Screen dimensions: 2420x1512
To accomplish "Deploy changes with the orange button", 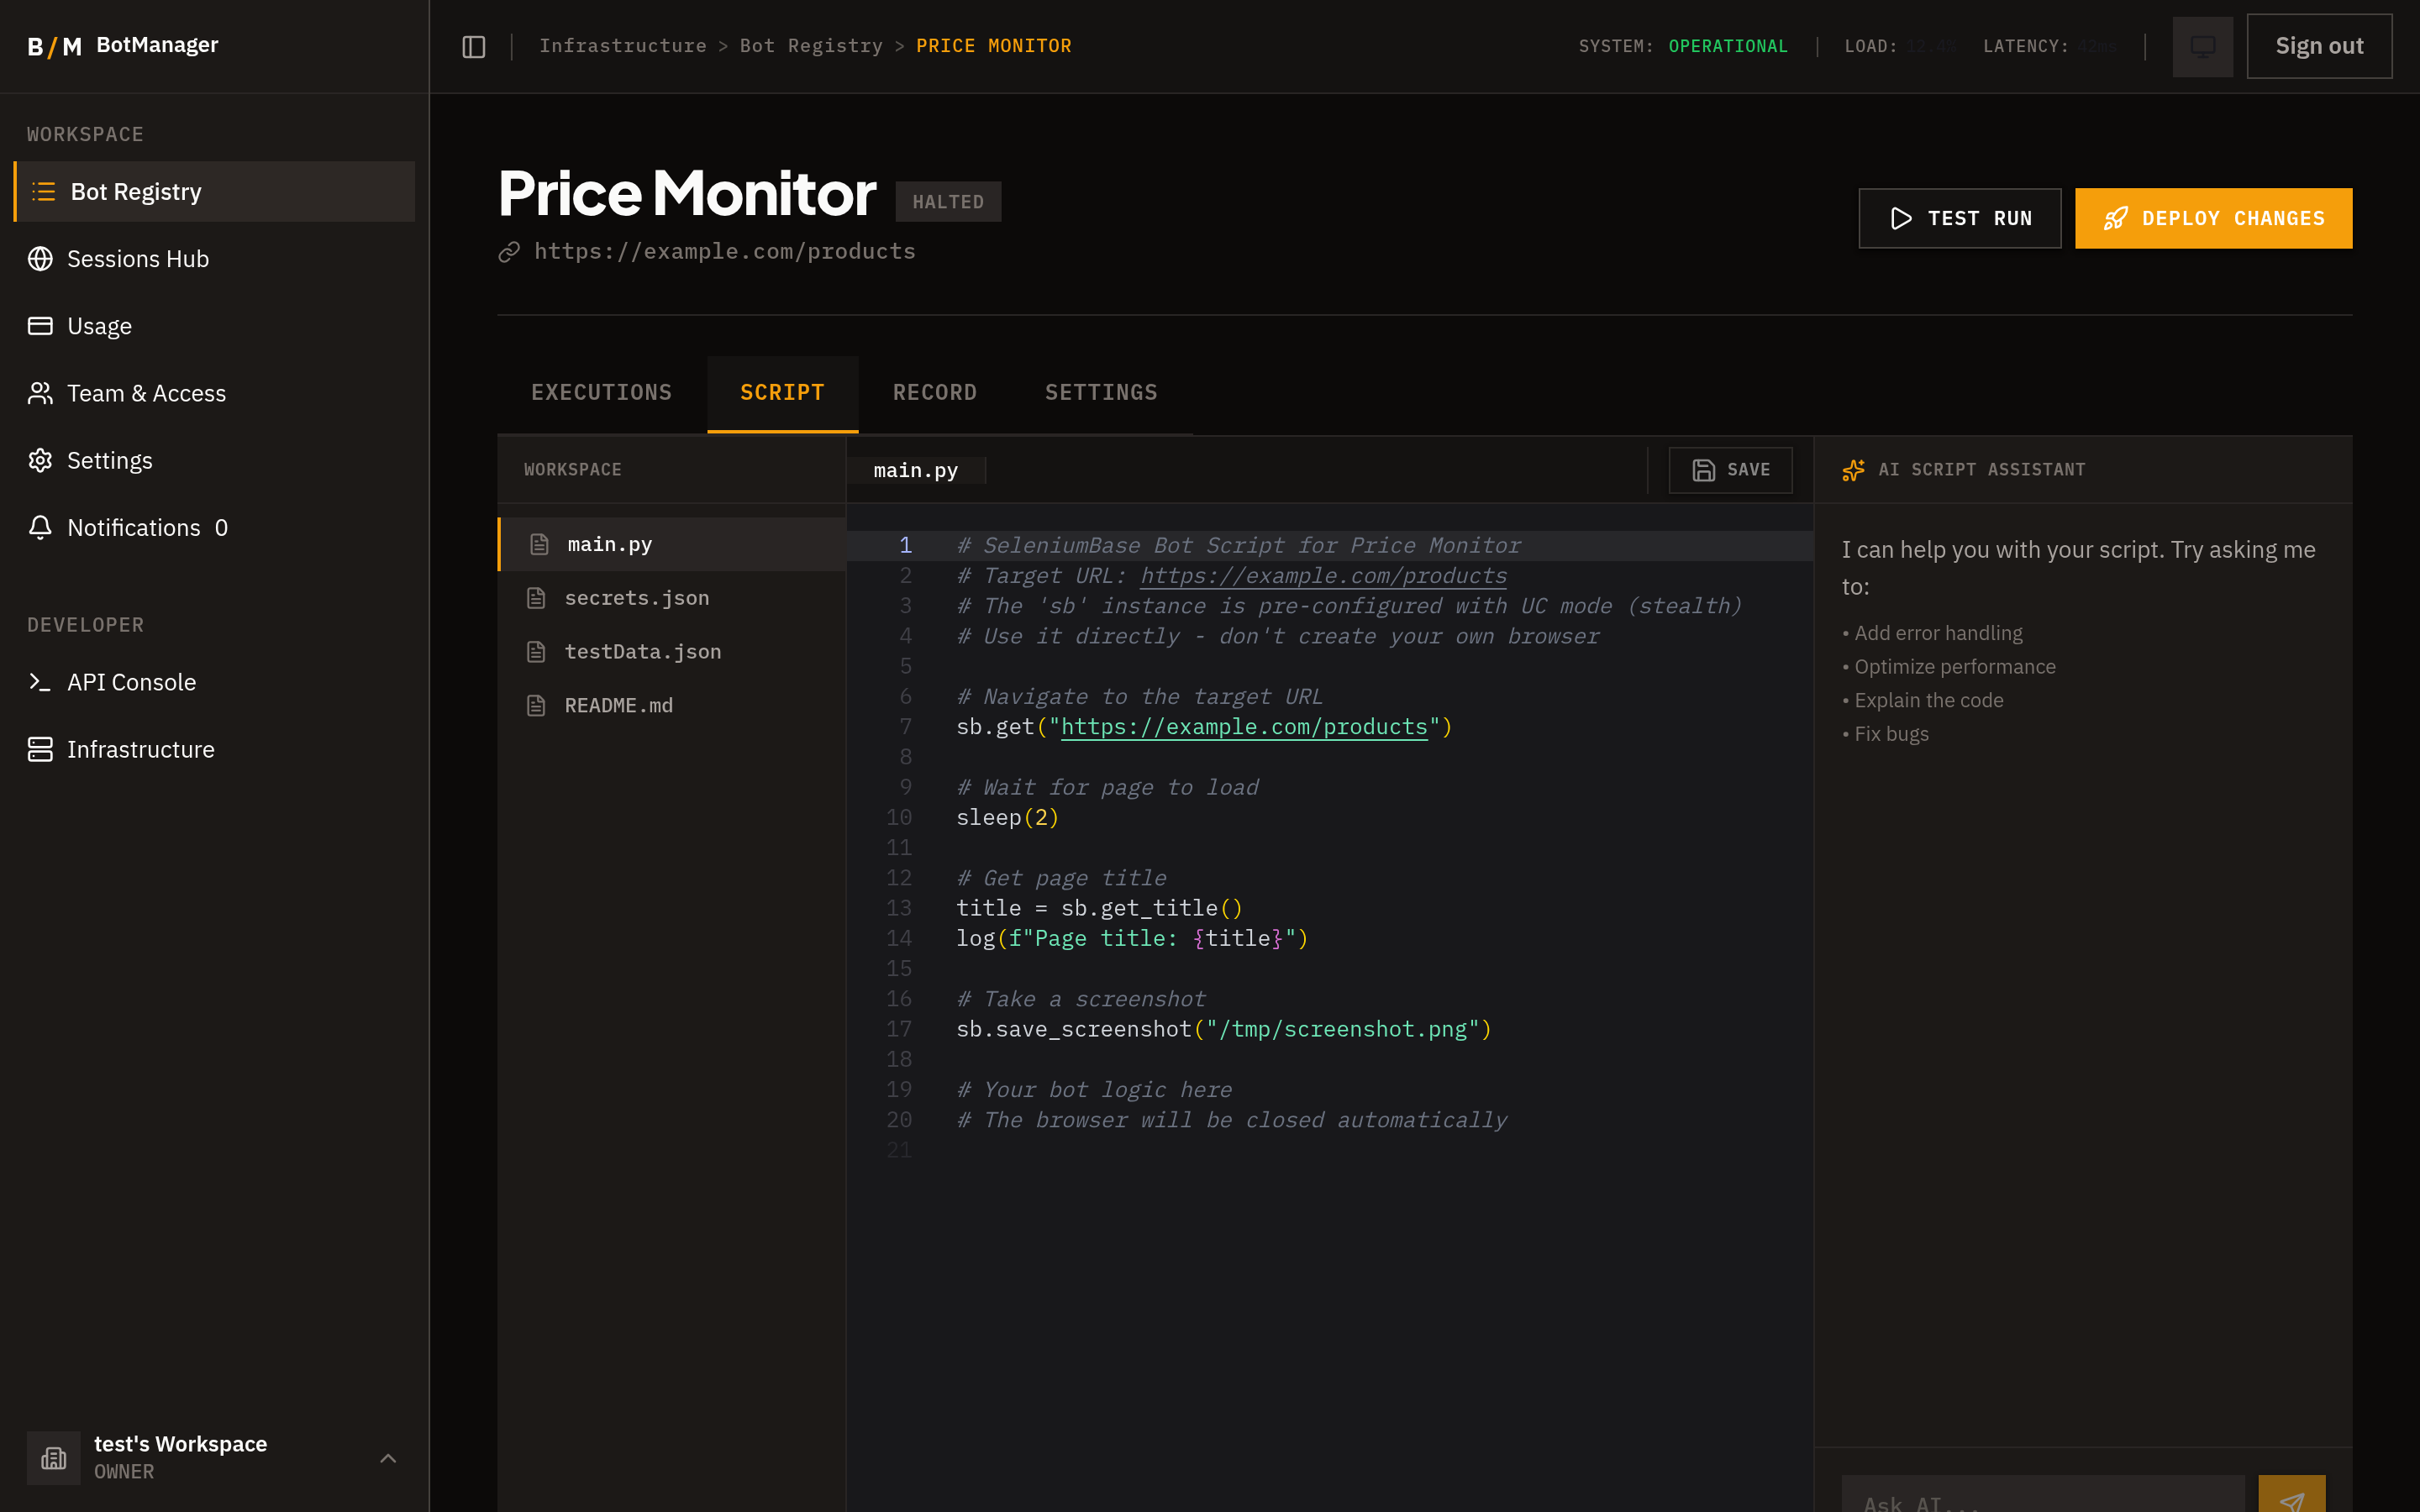I will coord(2213,218).
